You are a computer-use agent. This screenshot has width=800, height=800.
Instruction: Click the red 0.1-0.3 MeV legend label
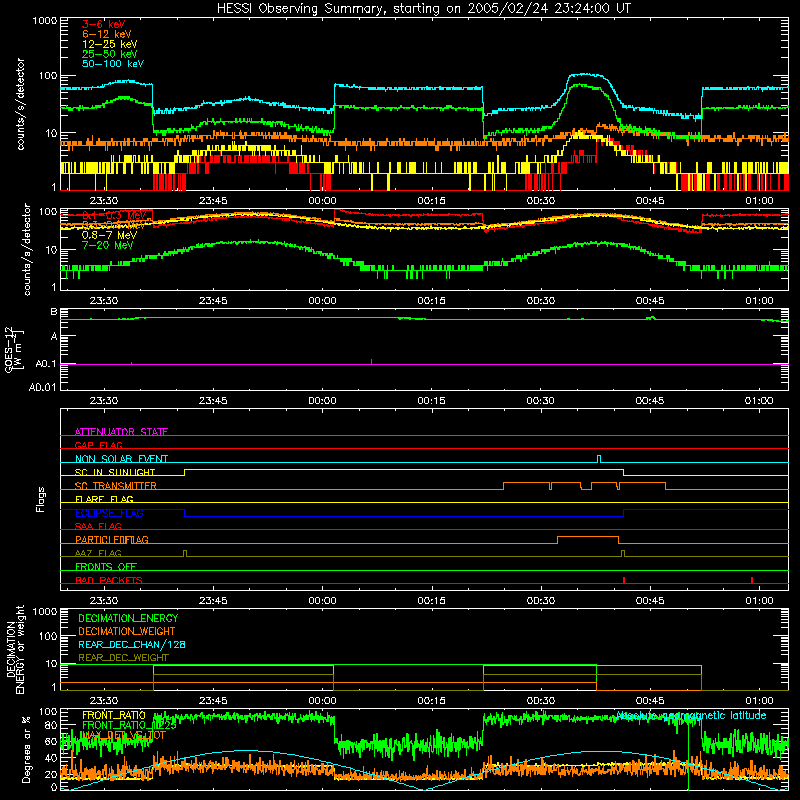tap(113, 215)
